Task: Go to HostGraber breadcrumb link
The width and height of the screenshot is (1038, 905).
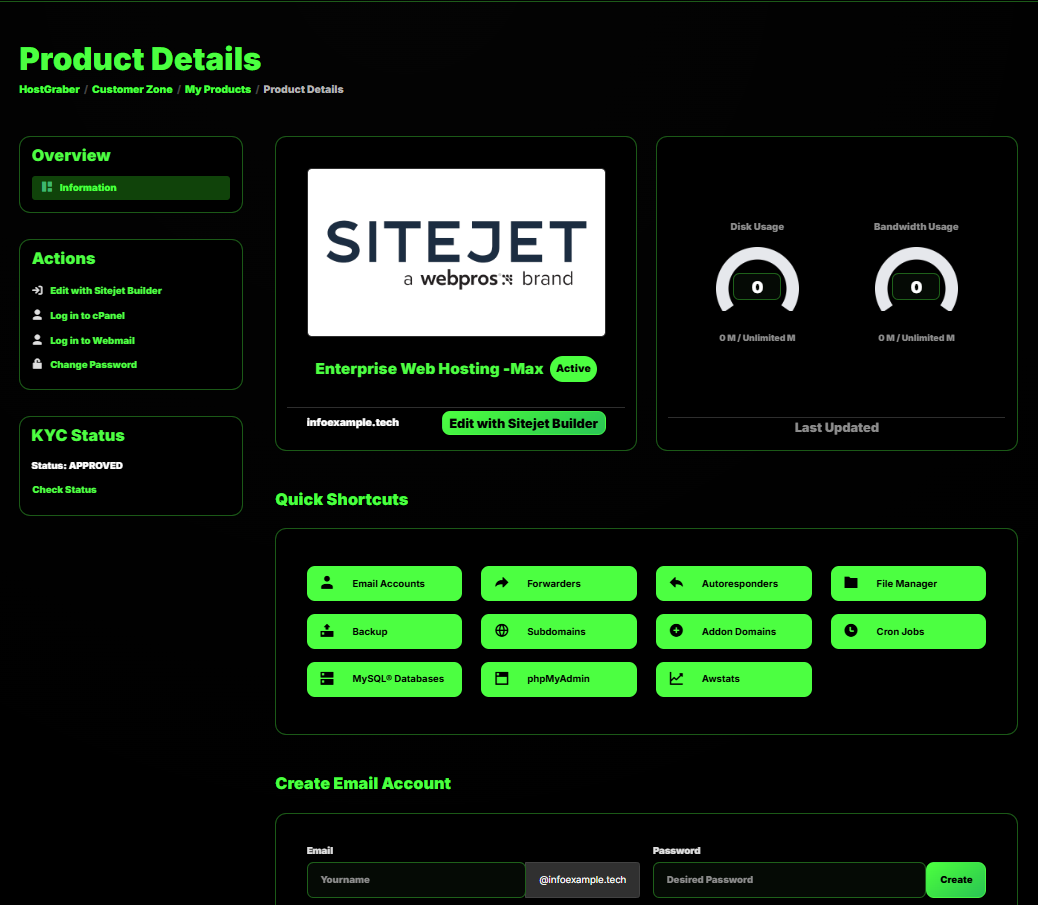Action: 49,89
